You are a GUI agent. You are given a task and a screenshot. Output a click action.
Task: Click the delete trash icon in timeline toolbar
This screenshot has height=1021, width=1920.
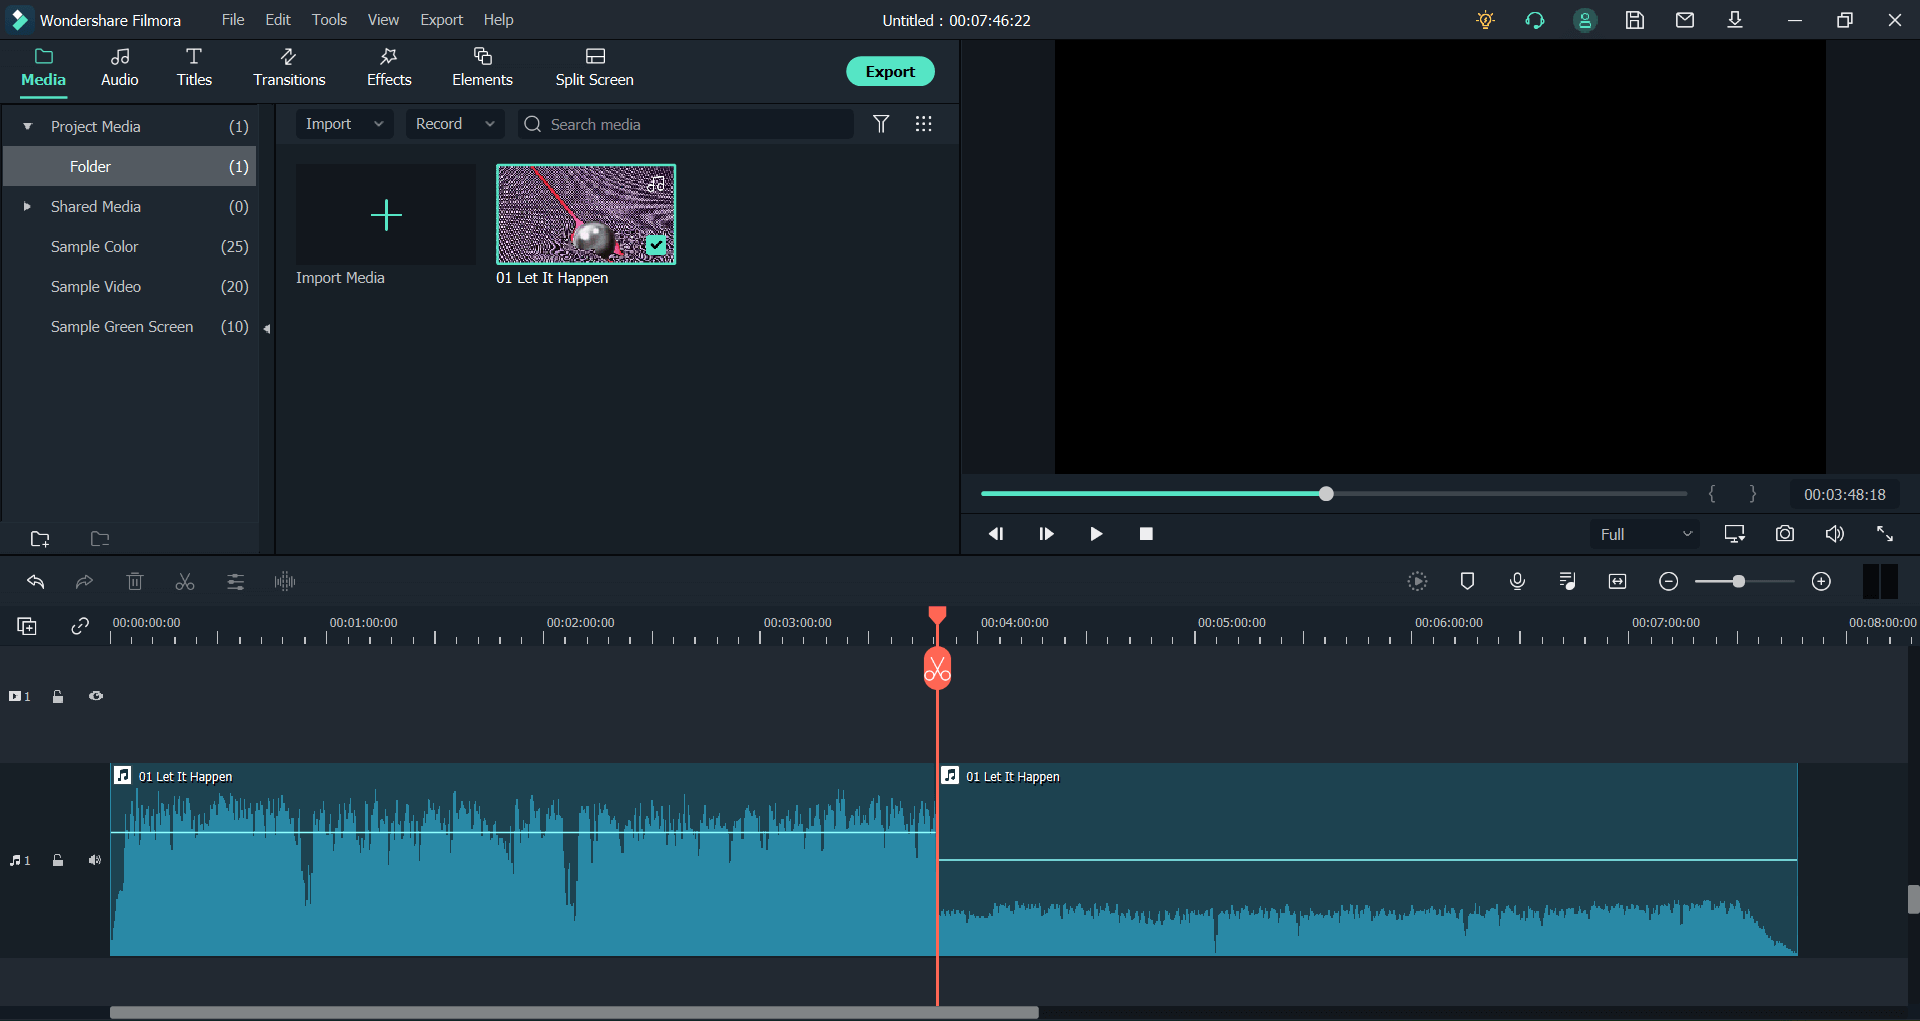[x=135, y=581]
